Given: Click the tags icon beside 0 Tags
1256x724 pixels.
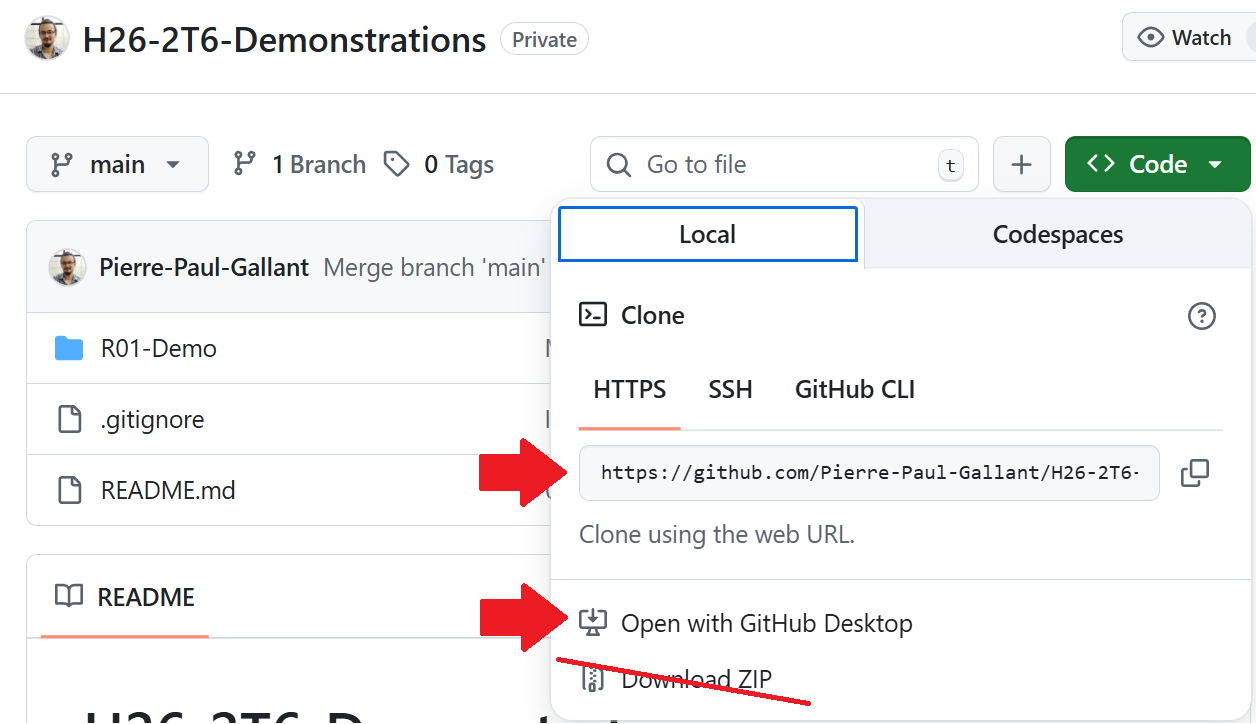Looking at the screenshot, I should pos(397,164).
